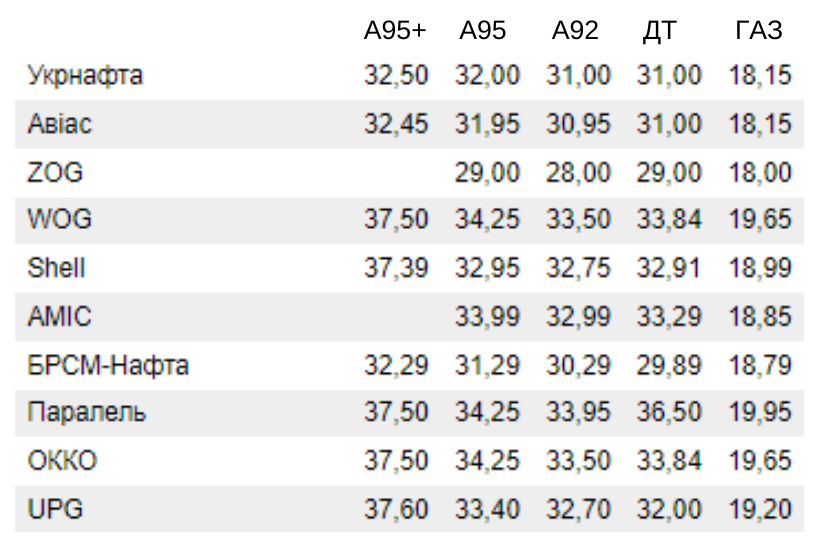The image size is (836, 558).
Task: Select the Укрнафта row label
Action: click(85, 75)
